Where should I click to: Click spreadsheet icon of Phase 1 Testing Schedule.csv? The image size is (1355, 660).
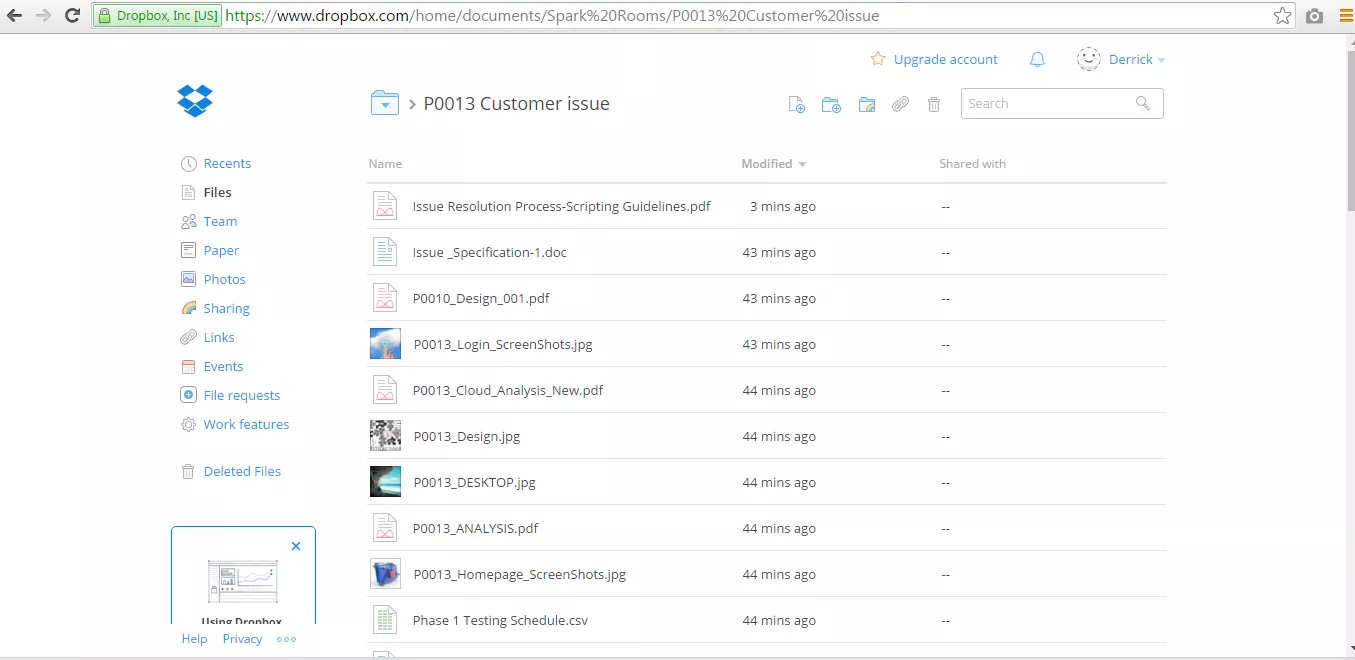(385, 620)
